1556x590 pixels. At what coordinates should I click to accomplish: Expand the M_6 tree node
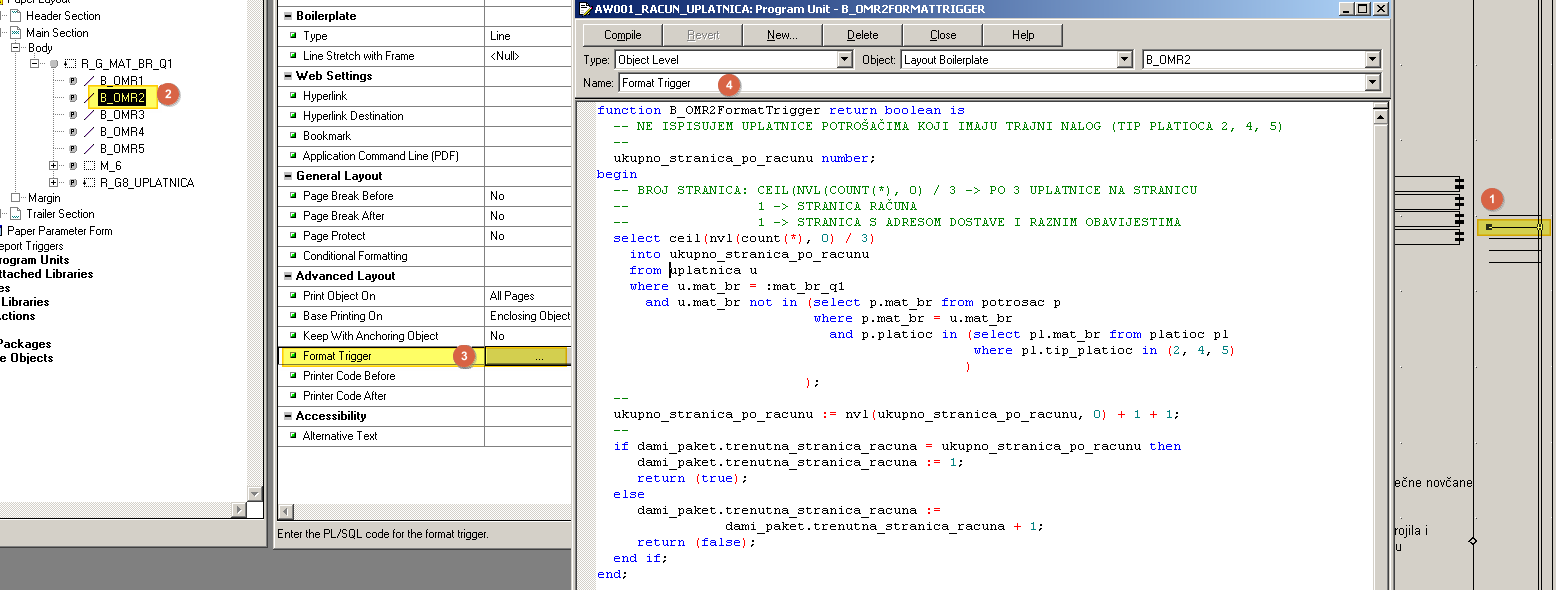(54, 166)
